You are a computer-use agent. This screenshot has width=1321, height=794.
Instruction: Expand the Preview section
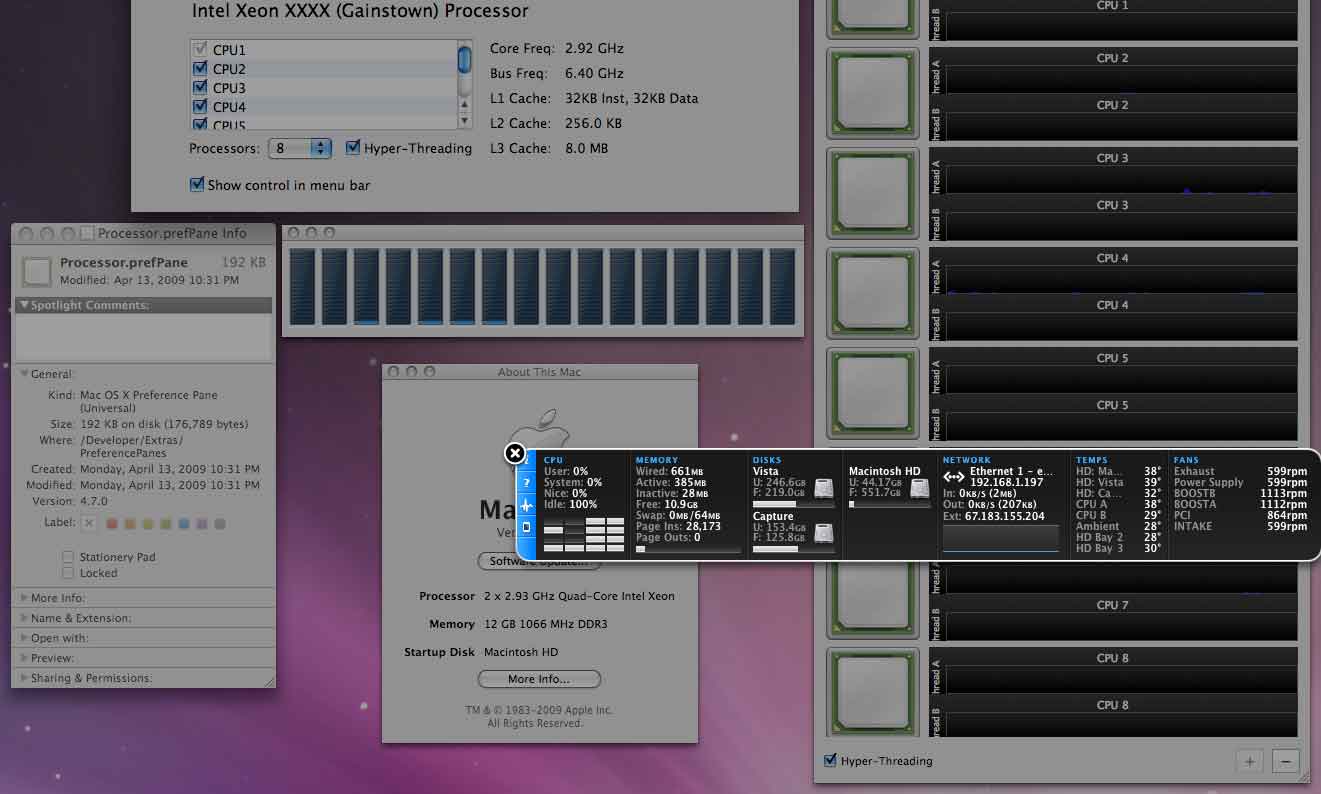point(24,658)
